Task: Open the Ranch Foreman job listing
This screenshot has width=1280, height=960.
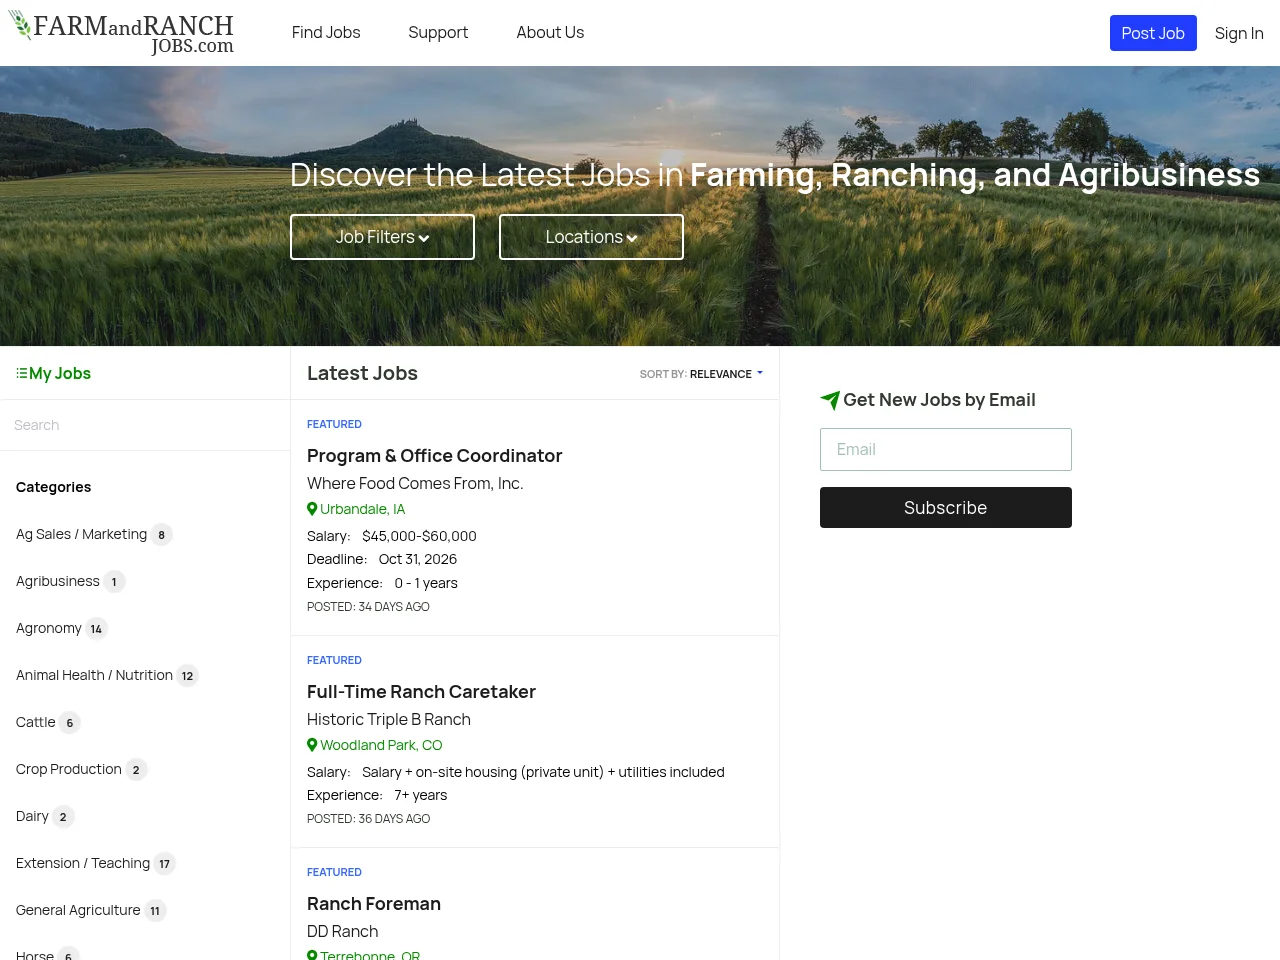Action: [x=374, y=903]
